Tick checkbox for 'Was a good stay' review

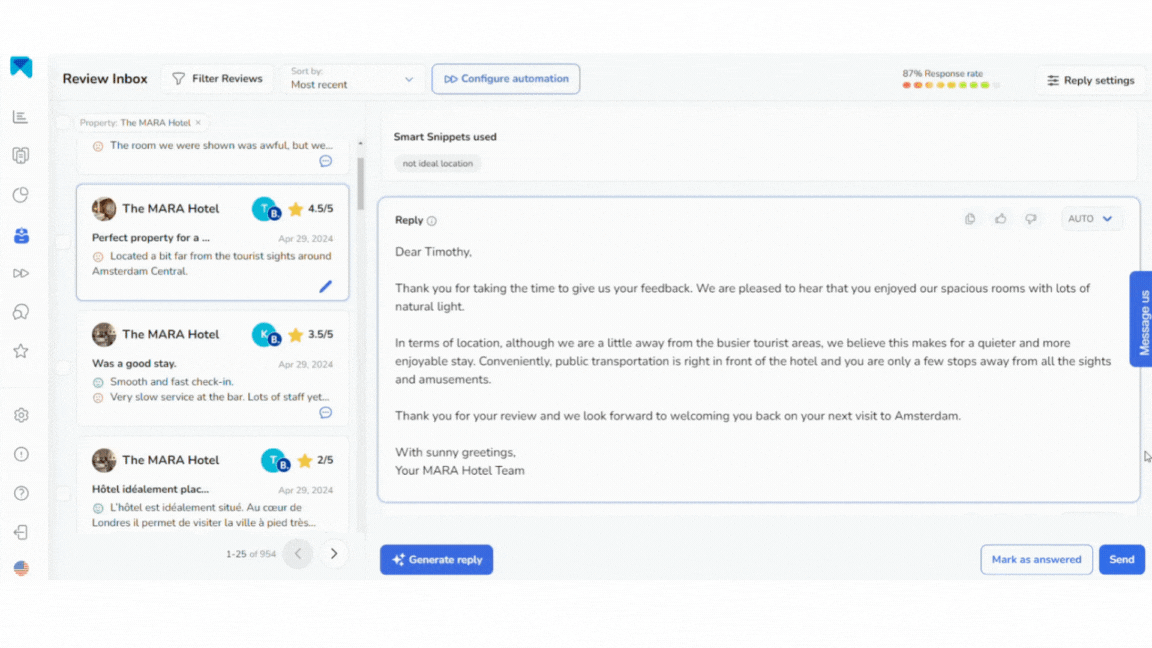click(63, 367)
